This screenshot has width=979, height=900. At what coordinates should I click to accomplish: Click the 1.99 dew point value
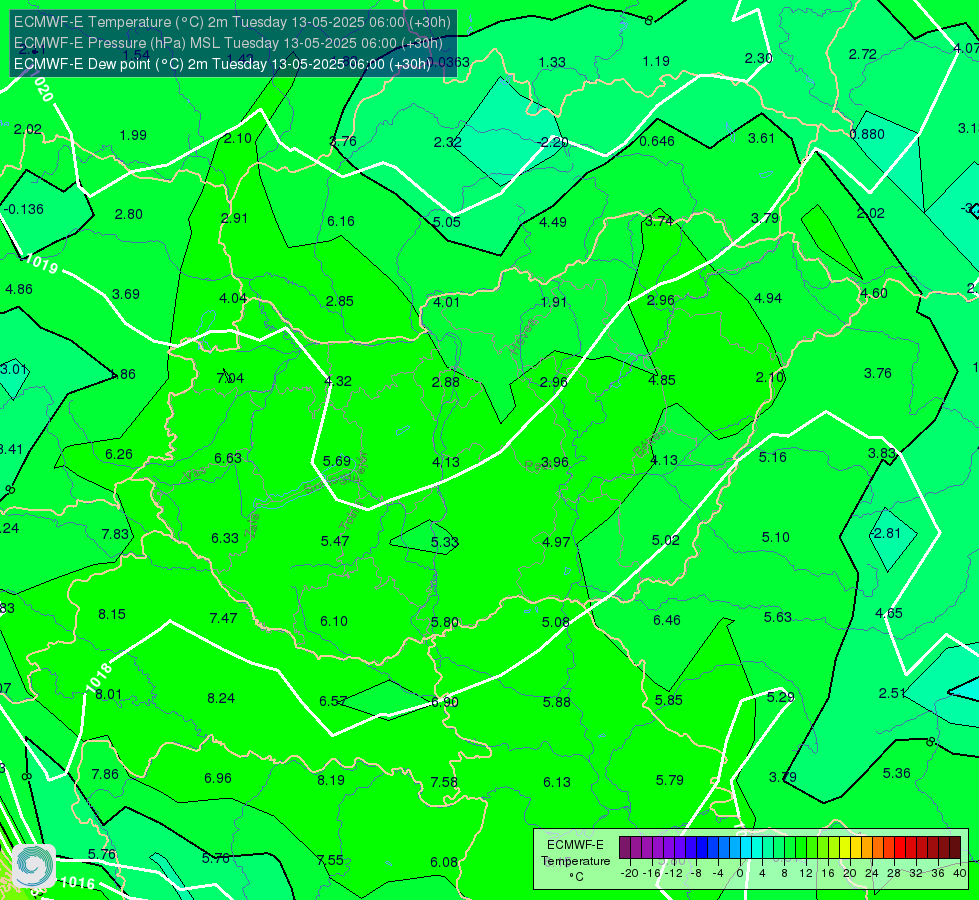tap(133, 136)
